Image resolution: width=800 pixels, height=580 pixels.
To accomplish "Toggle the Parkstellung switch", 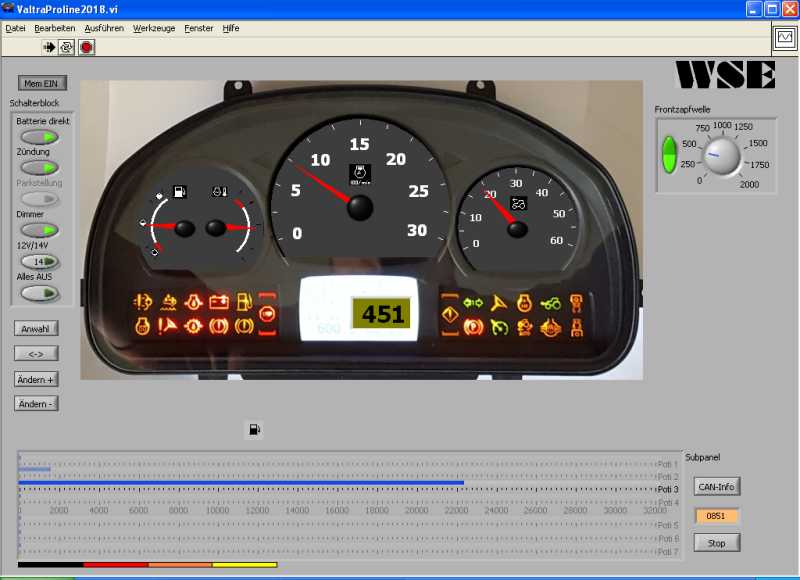I will click(39, 198).
